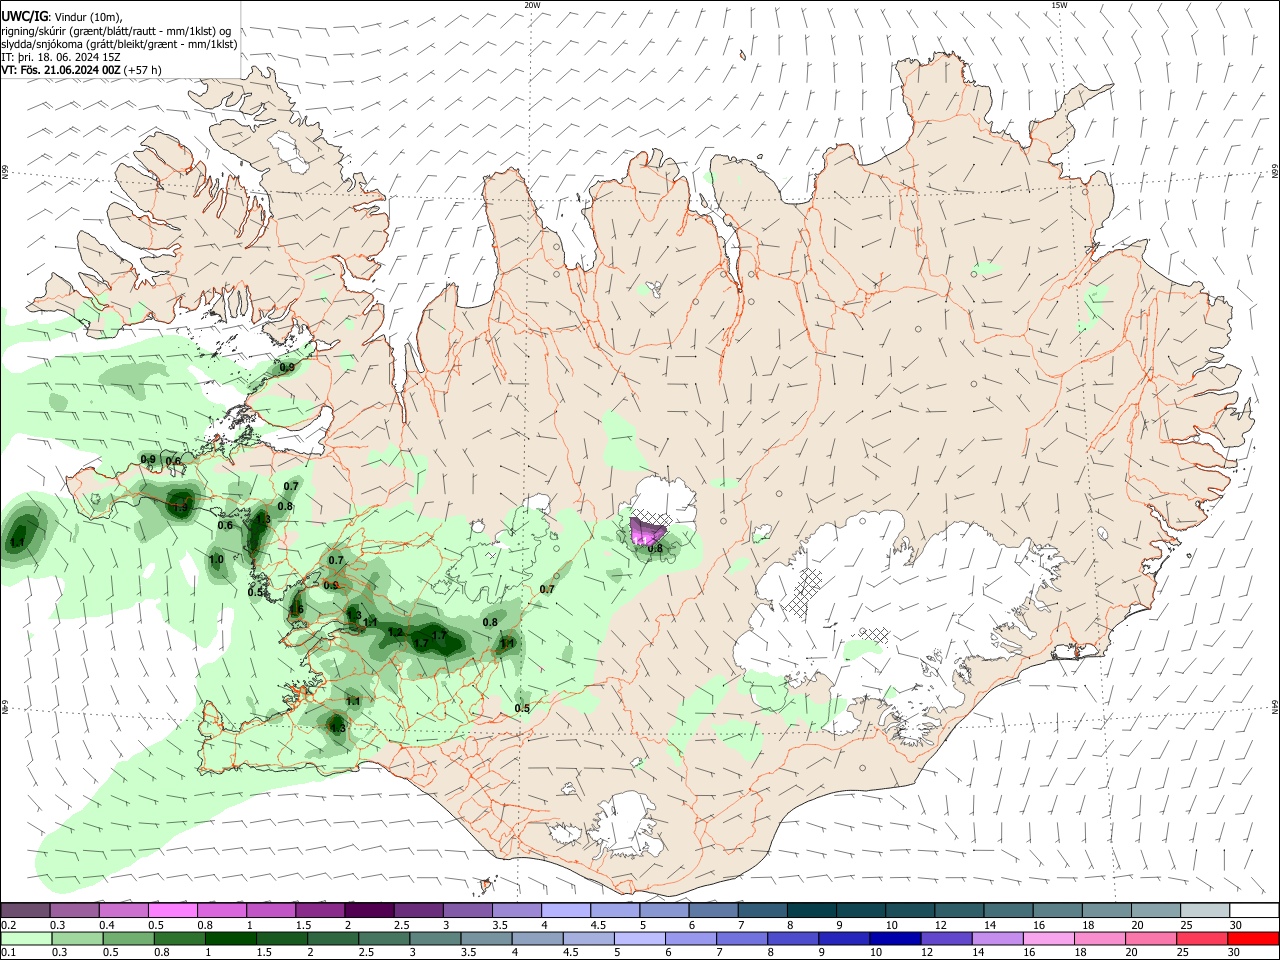
Task: Click the 15W longitude label
Action: tap(1059, 5)
